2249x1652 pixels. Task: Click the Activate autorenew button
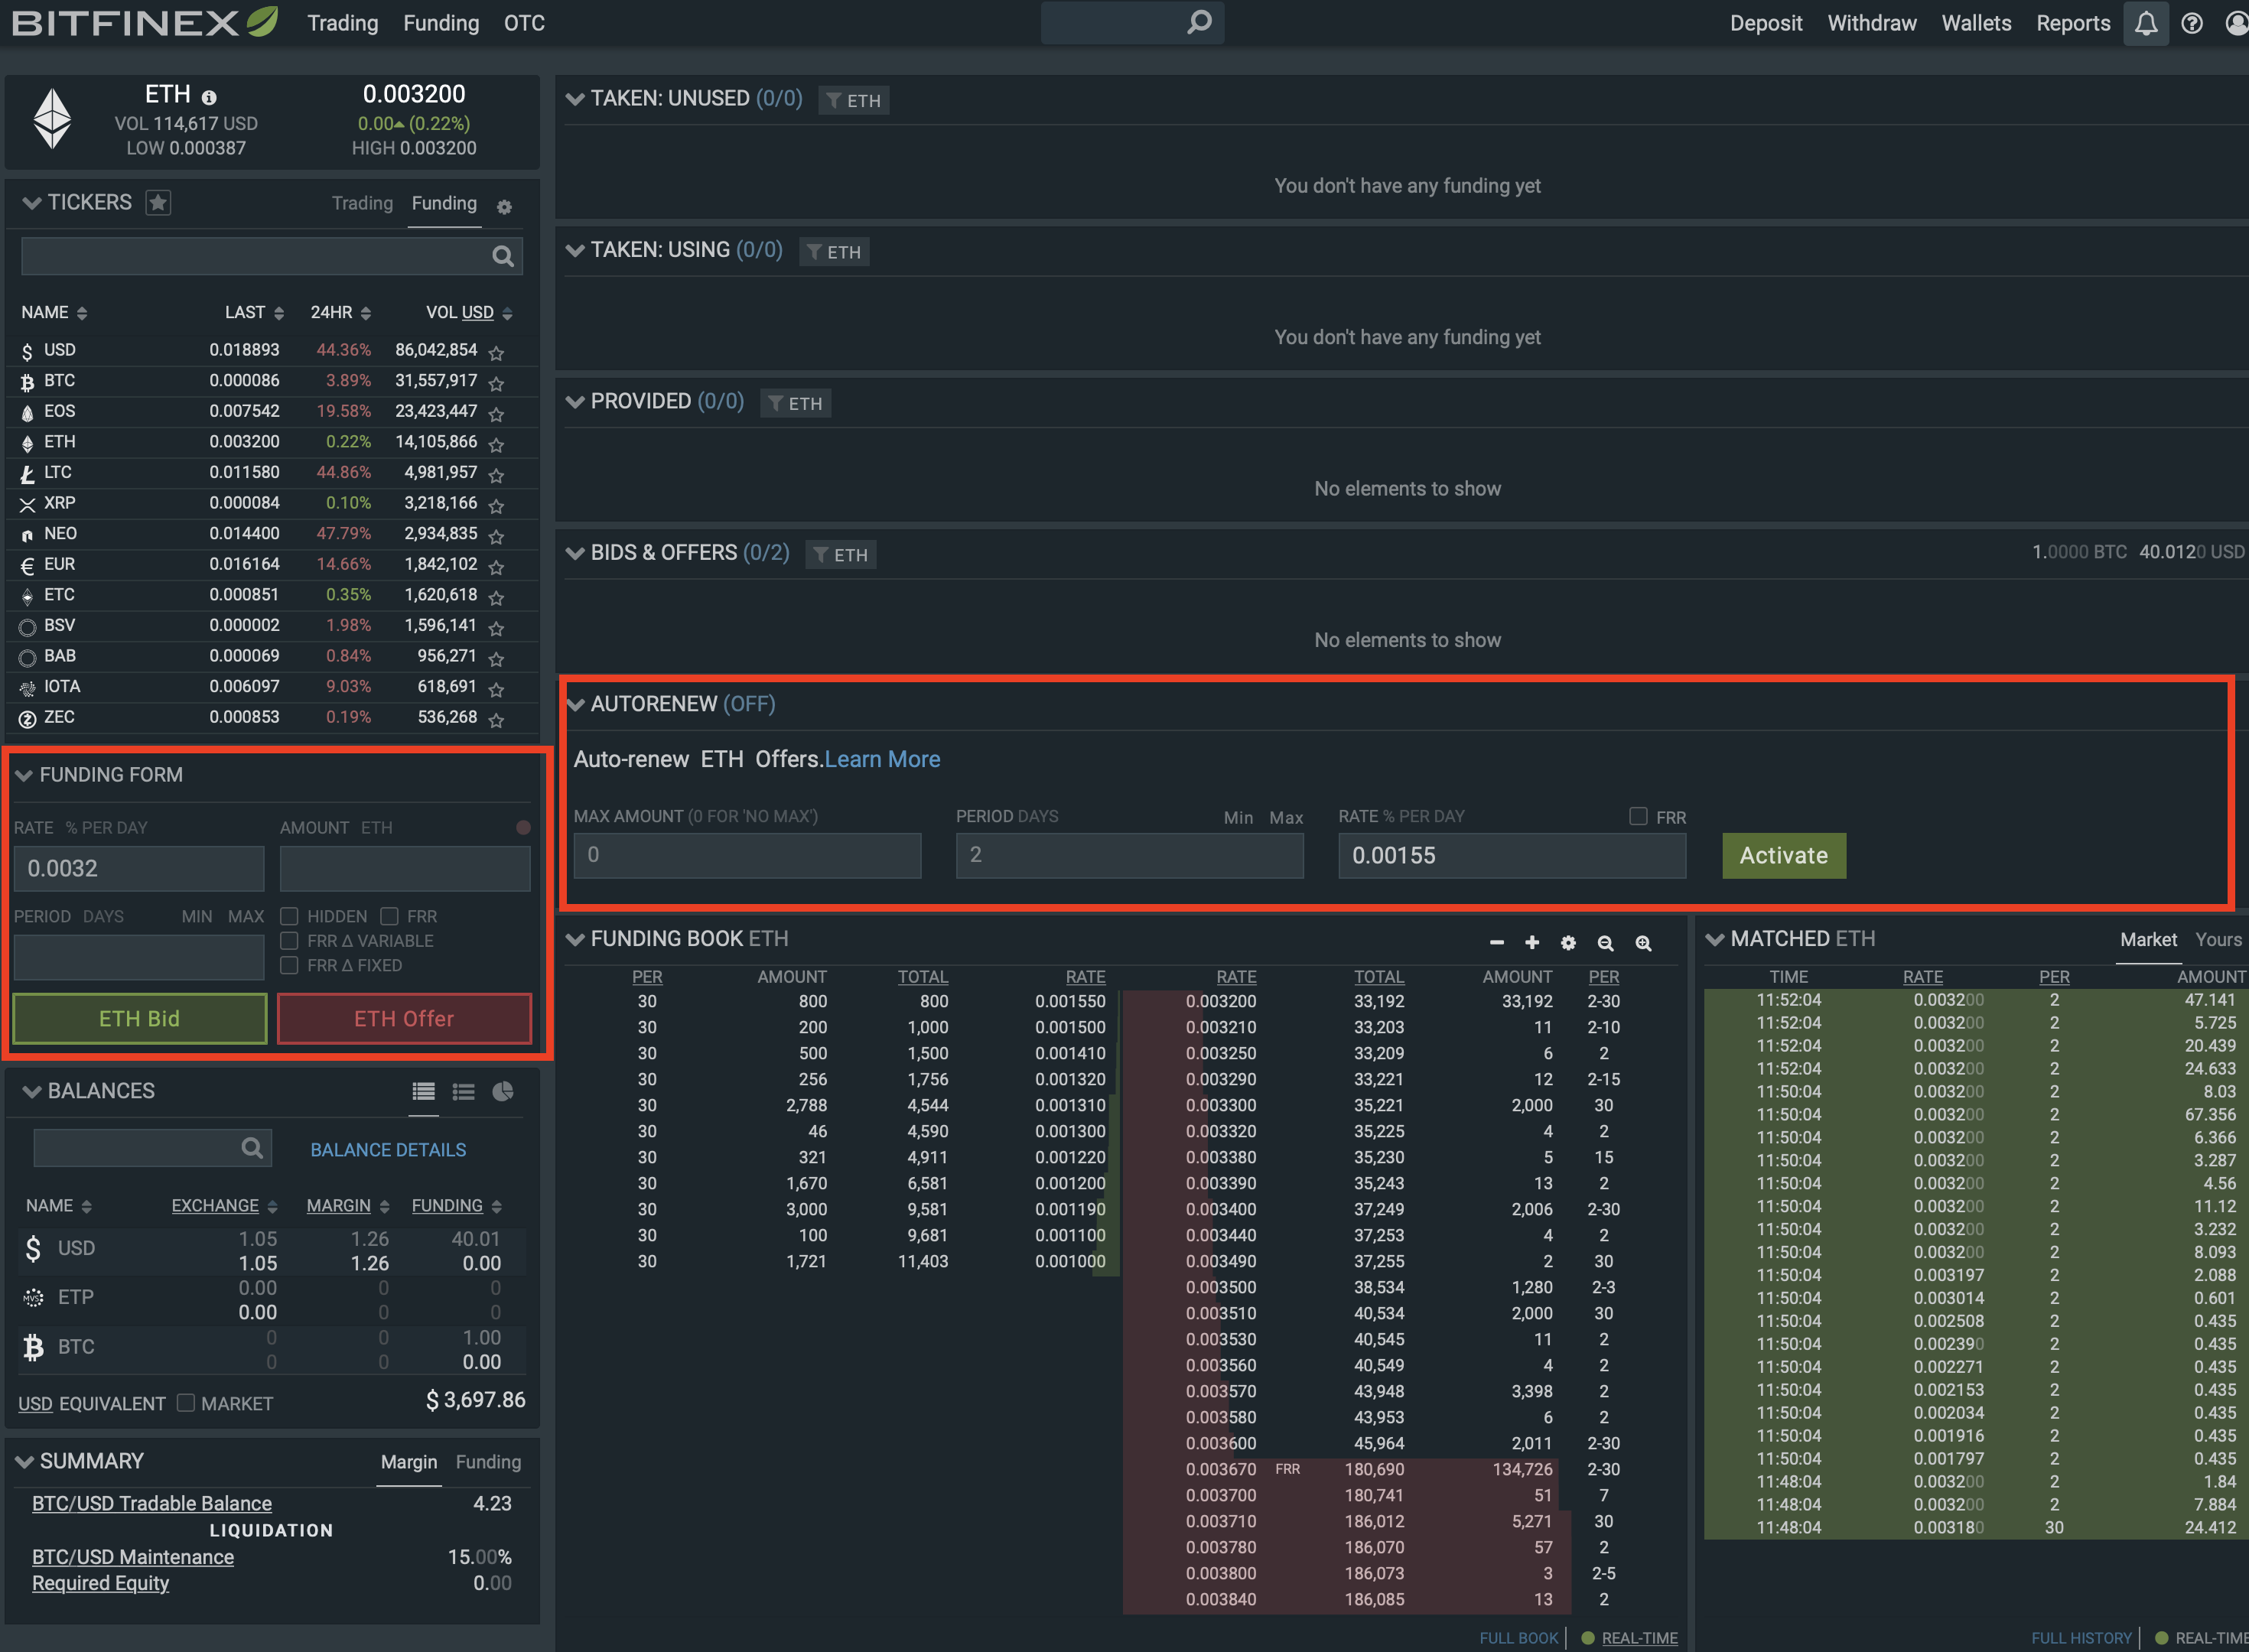1783,855
